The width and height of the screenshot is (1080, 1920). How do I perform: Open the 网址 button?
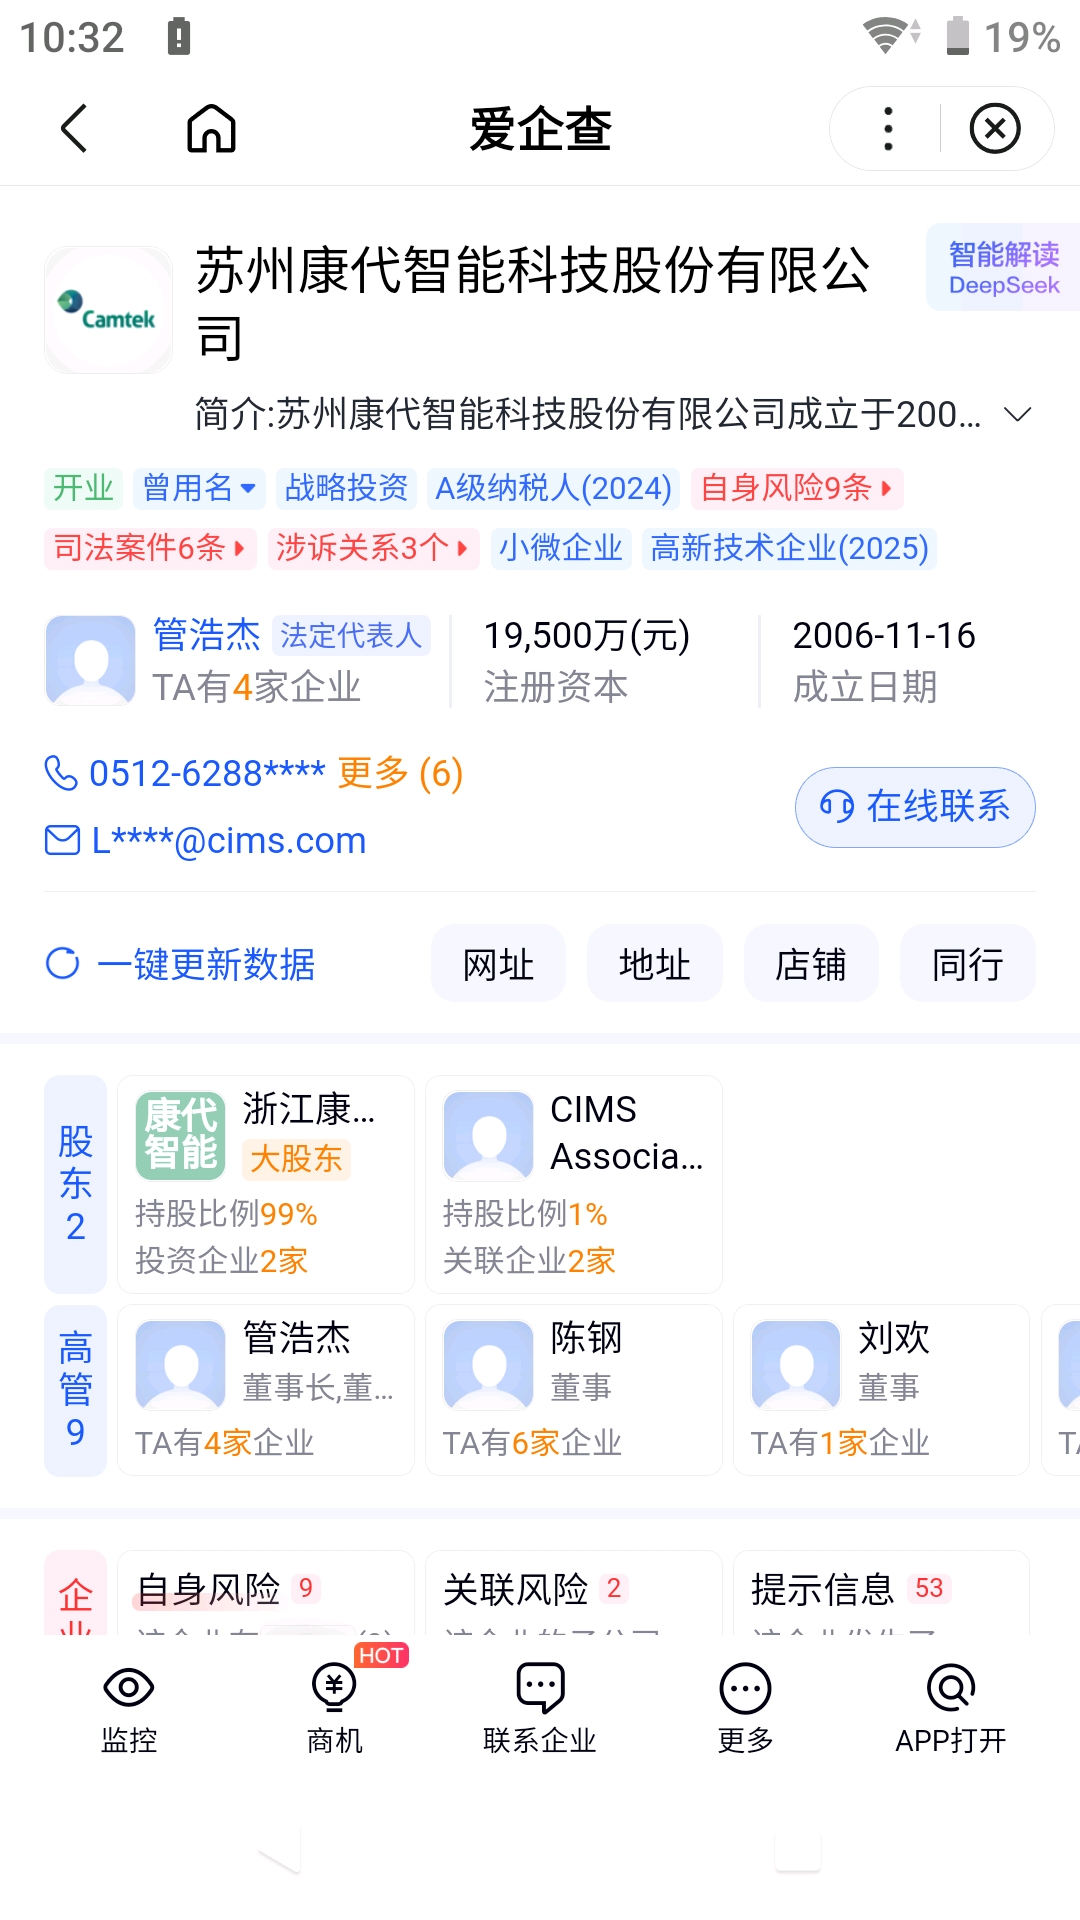tap(498, 964)
